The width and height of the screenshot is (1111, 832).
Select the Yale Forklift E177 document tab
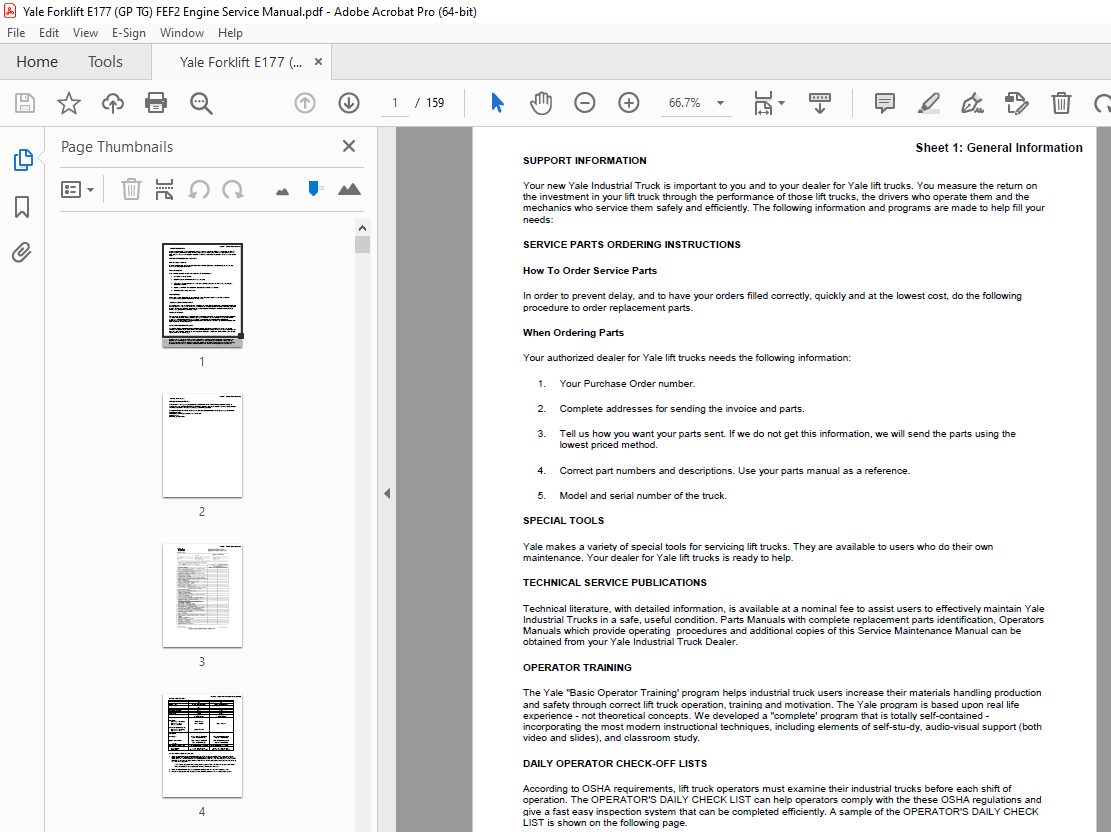(x=240, y=62)
